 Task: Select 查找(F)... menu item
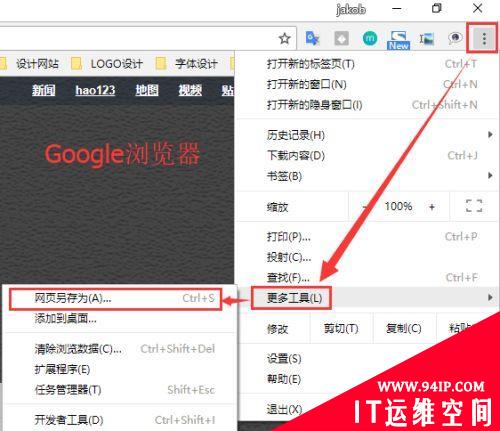(x=368, y=277)
